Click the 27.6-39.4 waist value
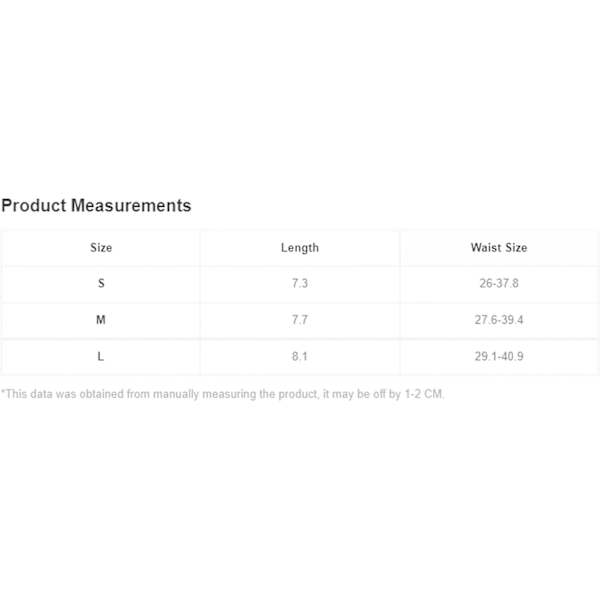The width and height of the screenshot is (600, 600). [499, 320]
